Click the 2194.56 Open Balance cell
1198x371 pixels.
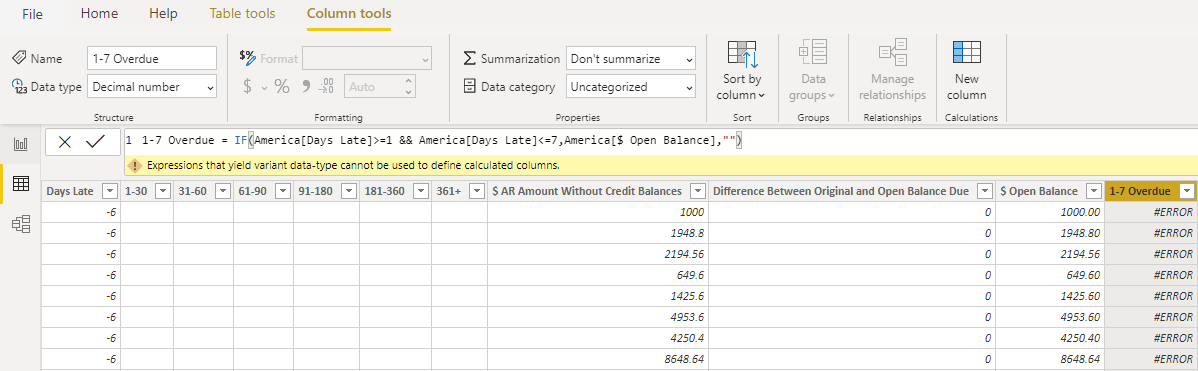coord(1050,253)
